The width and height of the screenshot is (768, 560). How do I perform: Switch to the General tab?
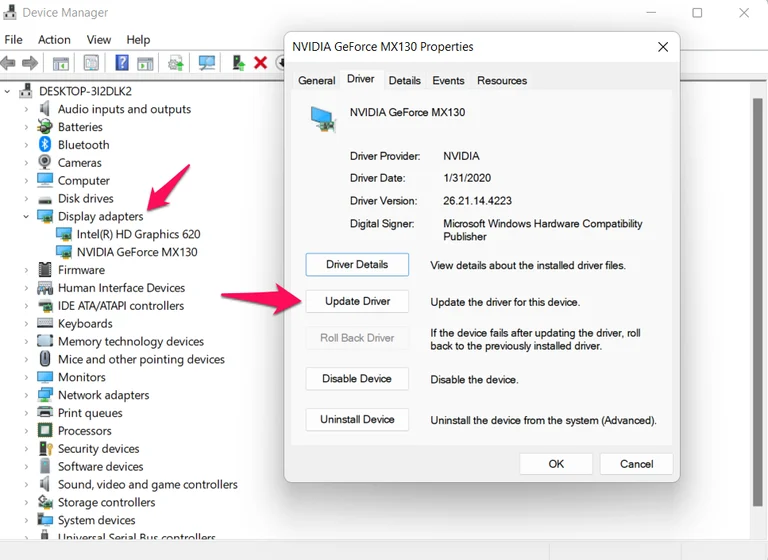coord(316,80)
